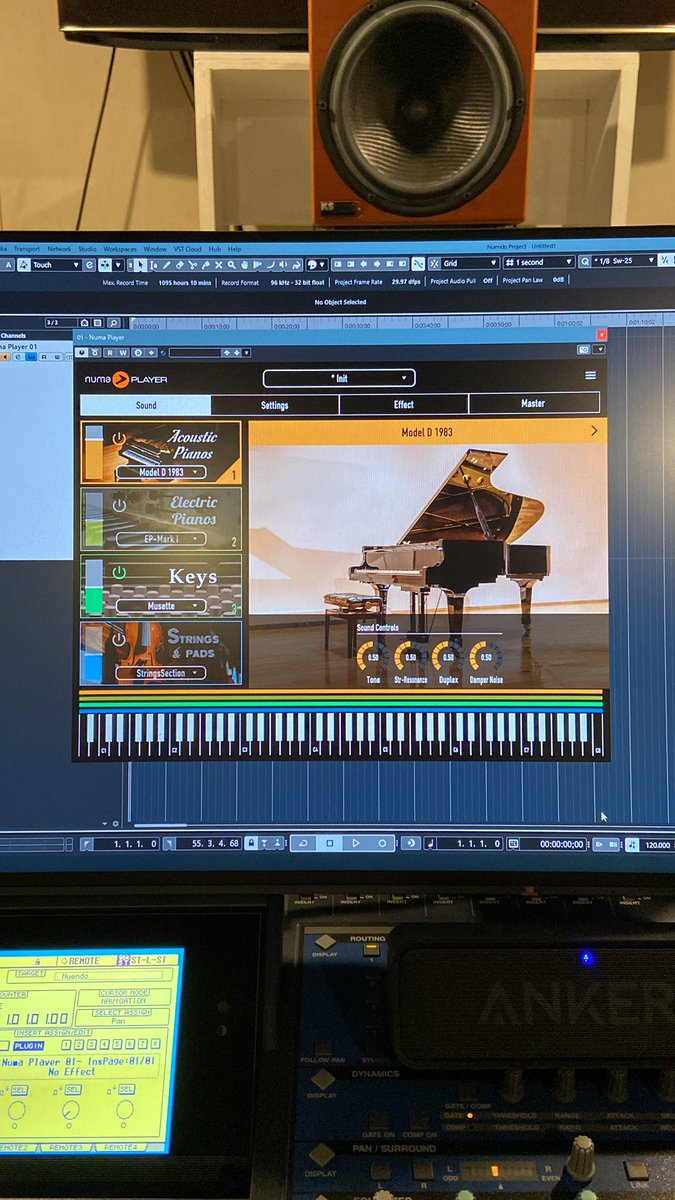Click the Project Frame Rate 29.97 dfps value
675x1200 pixels.
click(407, 282)
